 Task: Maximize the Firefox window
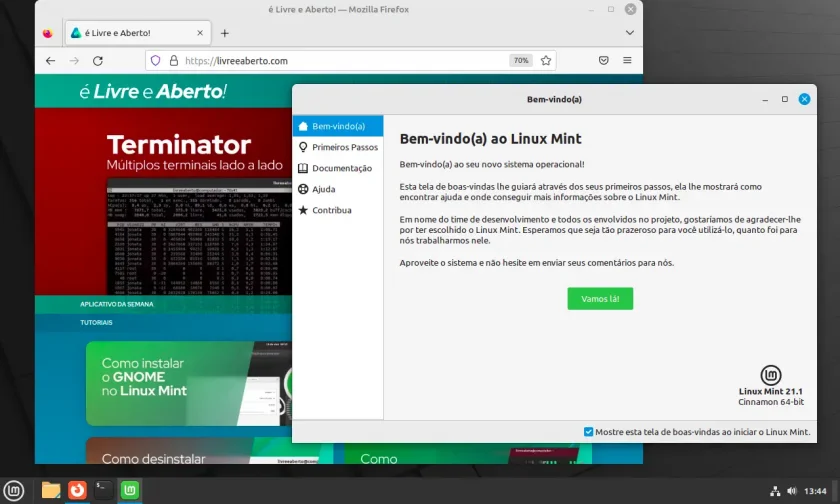tap(611, 9)
